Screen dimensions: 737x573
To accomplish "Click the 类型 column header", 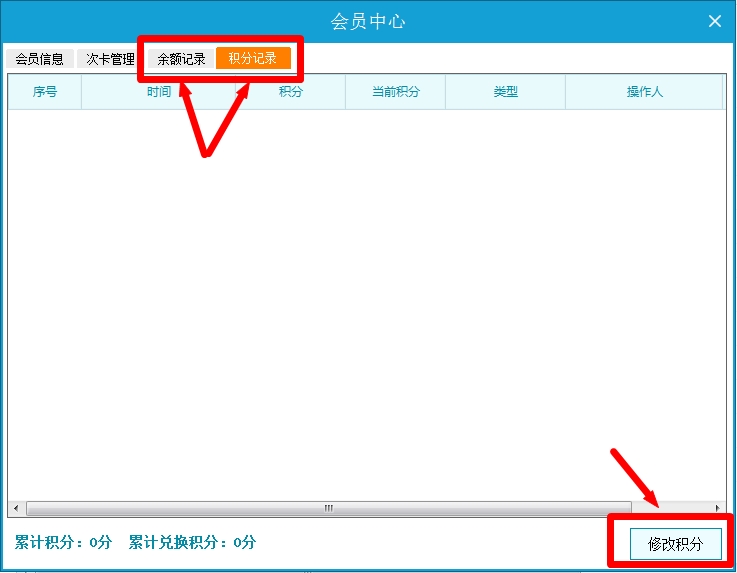I will [505, 92].
